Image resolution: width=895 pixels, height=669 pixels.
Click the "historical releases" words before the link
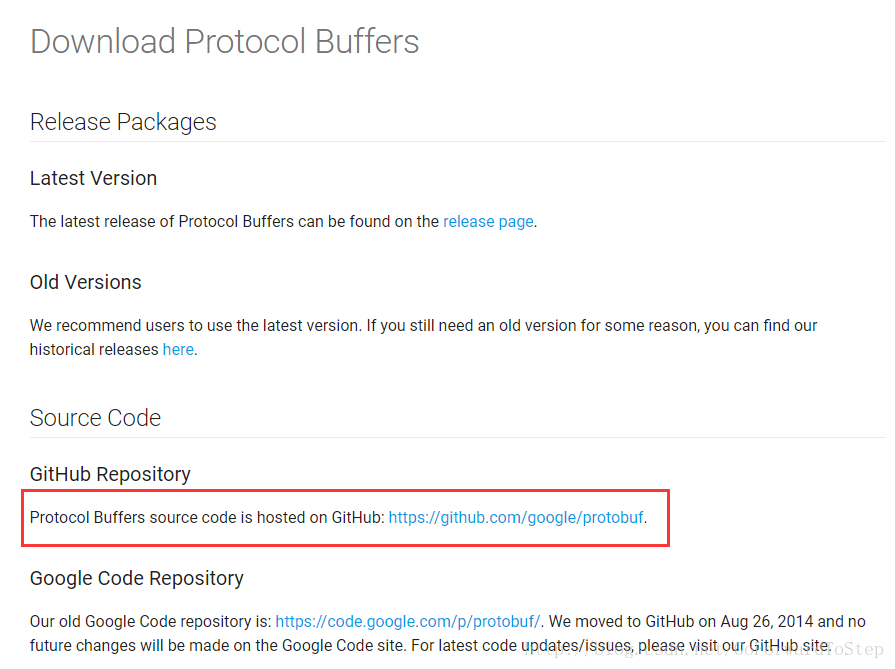[94, 350]
